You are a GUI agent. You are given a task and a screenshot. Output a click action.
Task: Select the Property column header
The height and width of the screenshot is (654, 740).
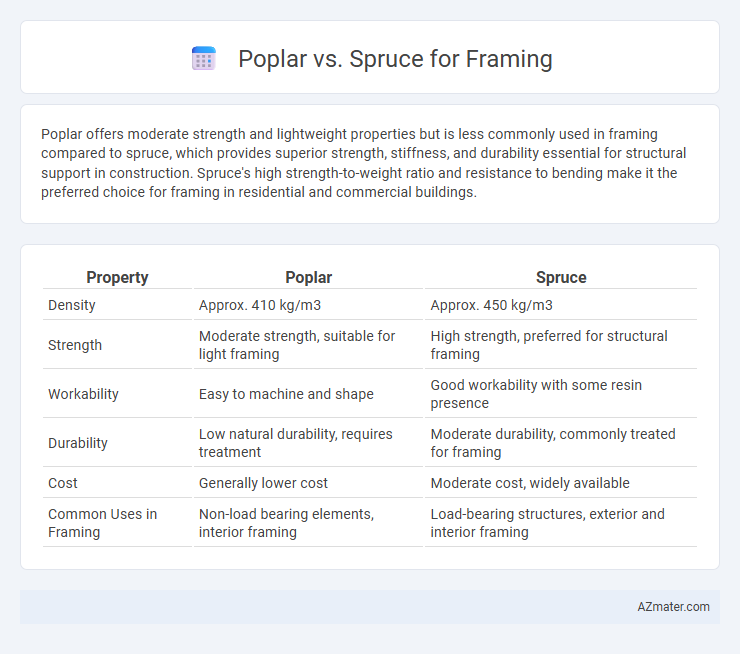point(117,277)
